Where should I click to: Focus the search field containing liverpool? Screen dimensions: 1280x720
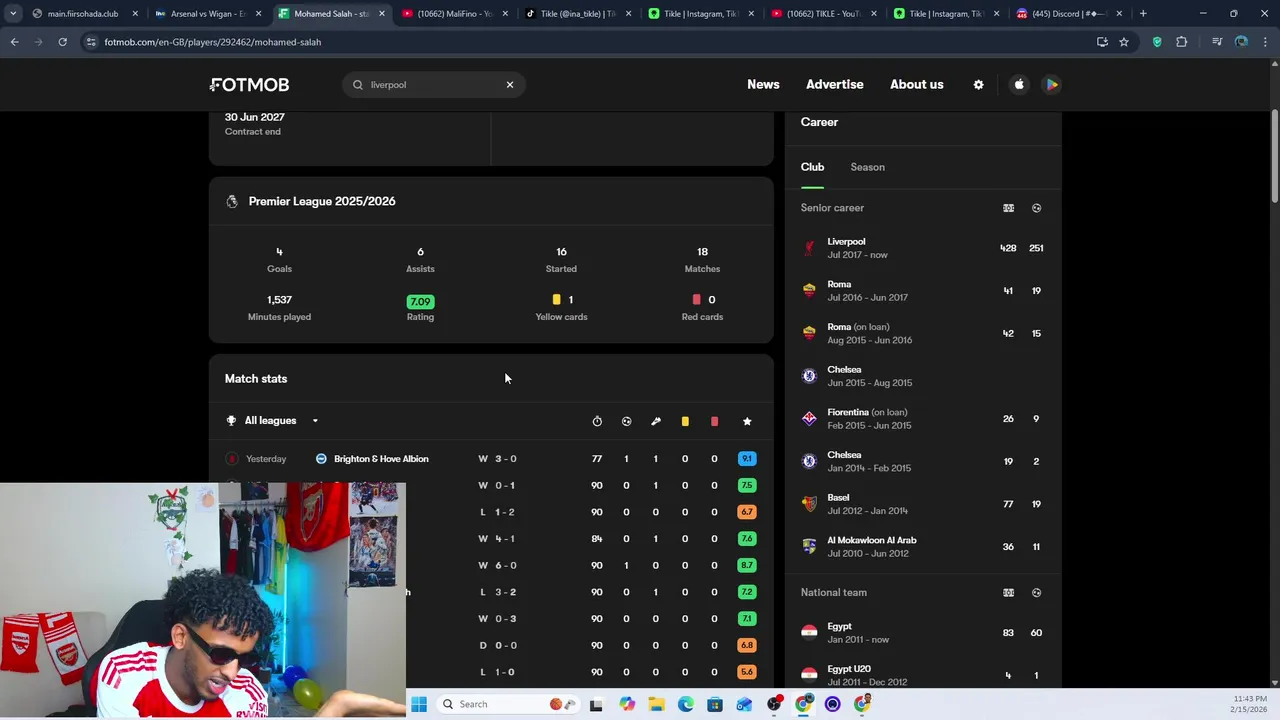tap(434, 85)
